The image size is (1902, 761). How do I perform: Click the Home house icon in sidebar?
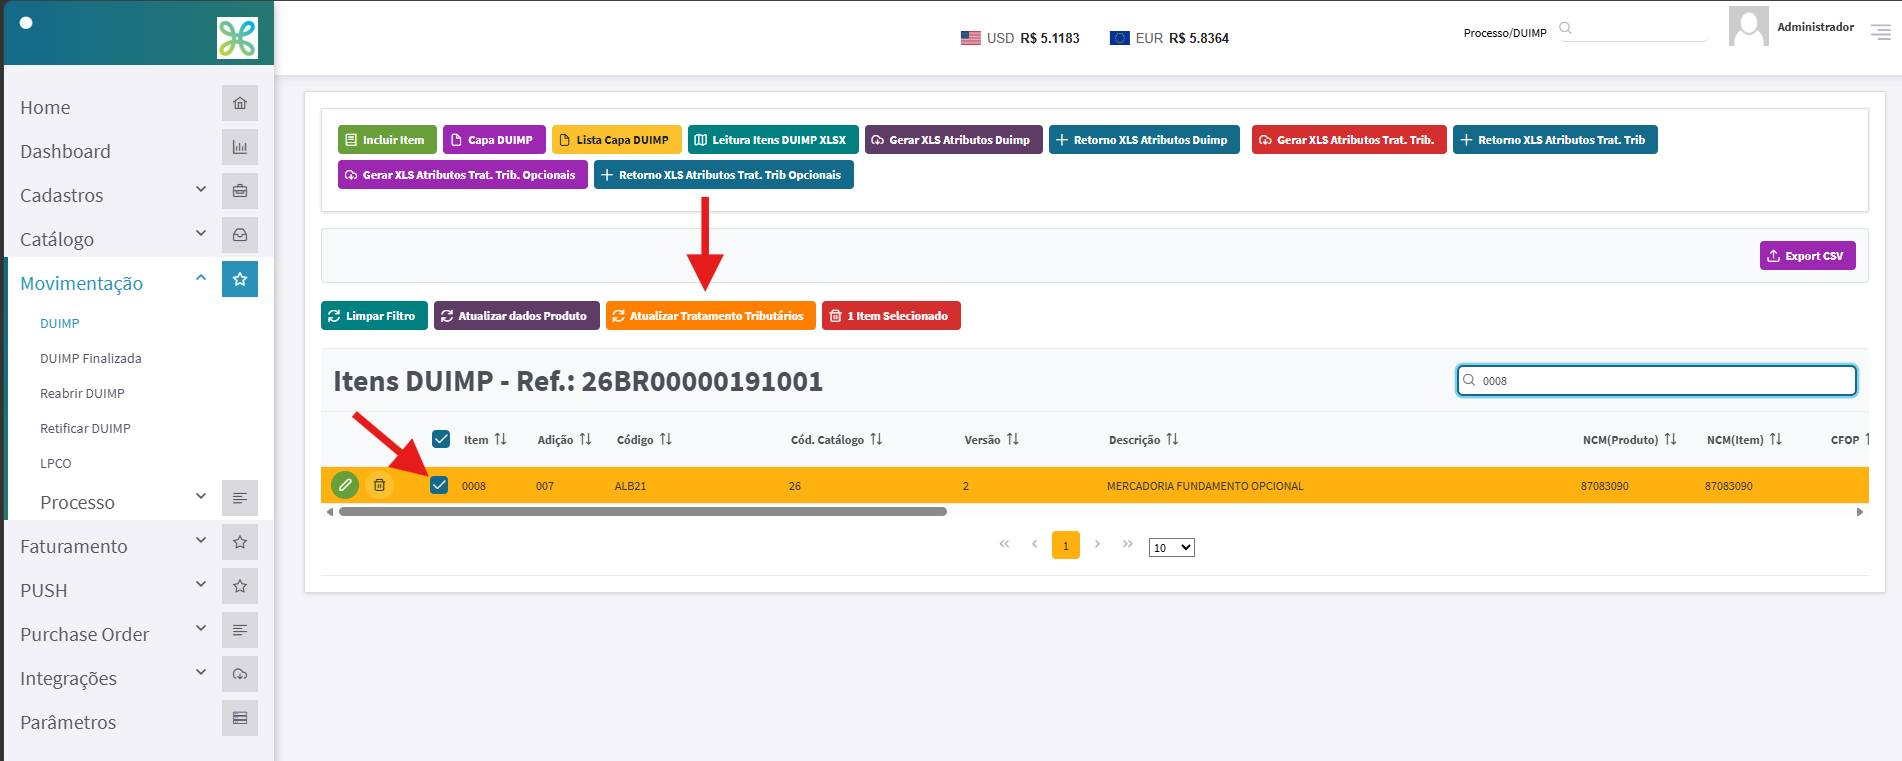point(240,103)
